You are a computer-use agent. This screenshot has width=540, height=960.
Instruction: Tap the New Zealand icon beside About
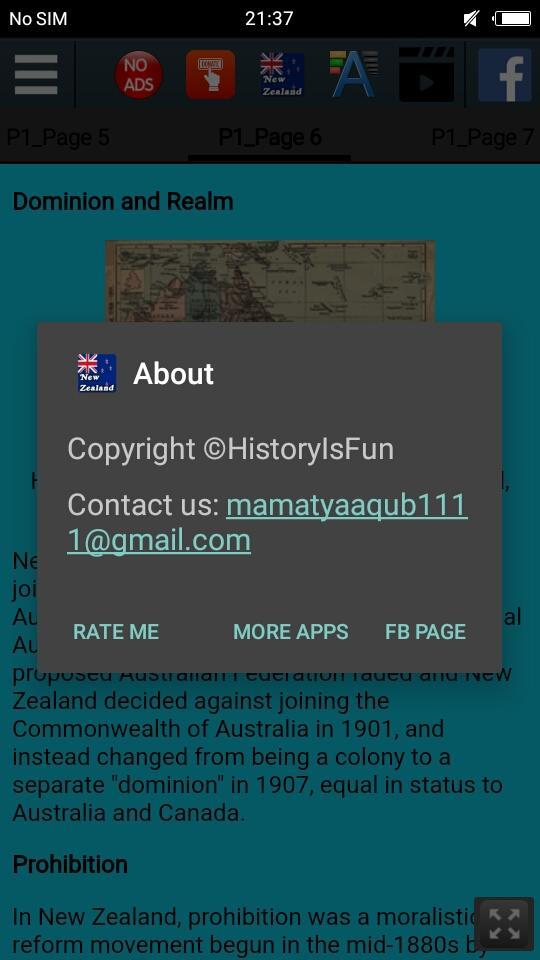(97, 373)
